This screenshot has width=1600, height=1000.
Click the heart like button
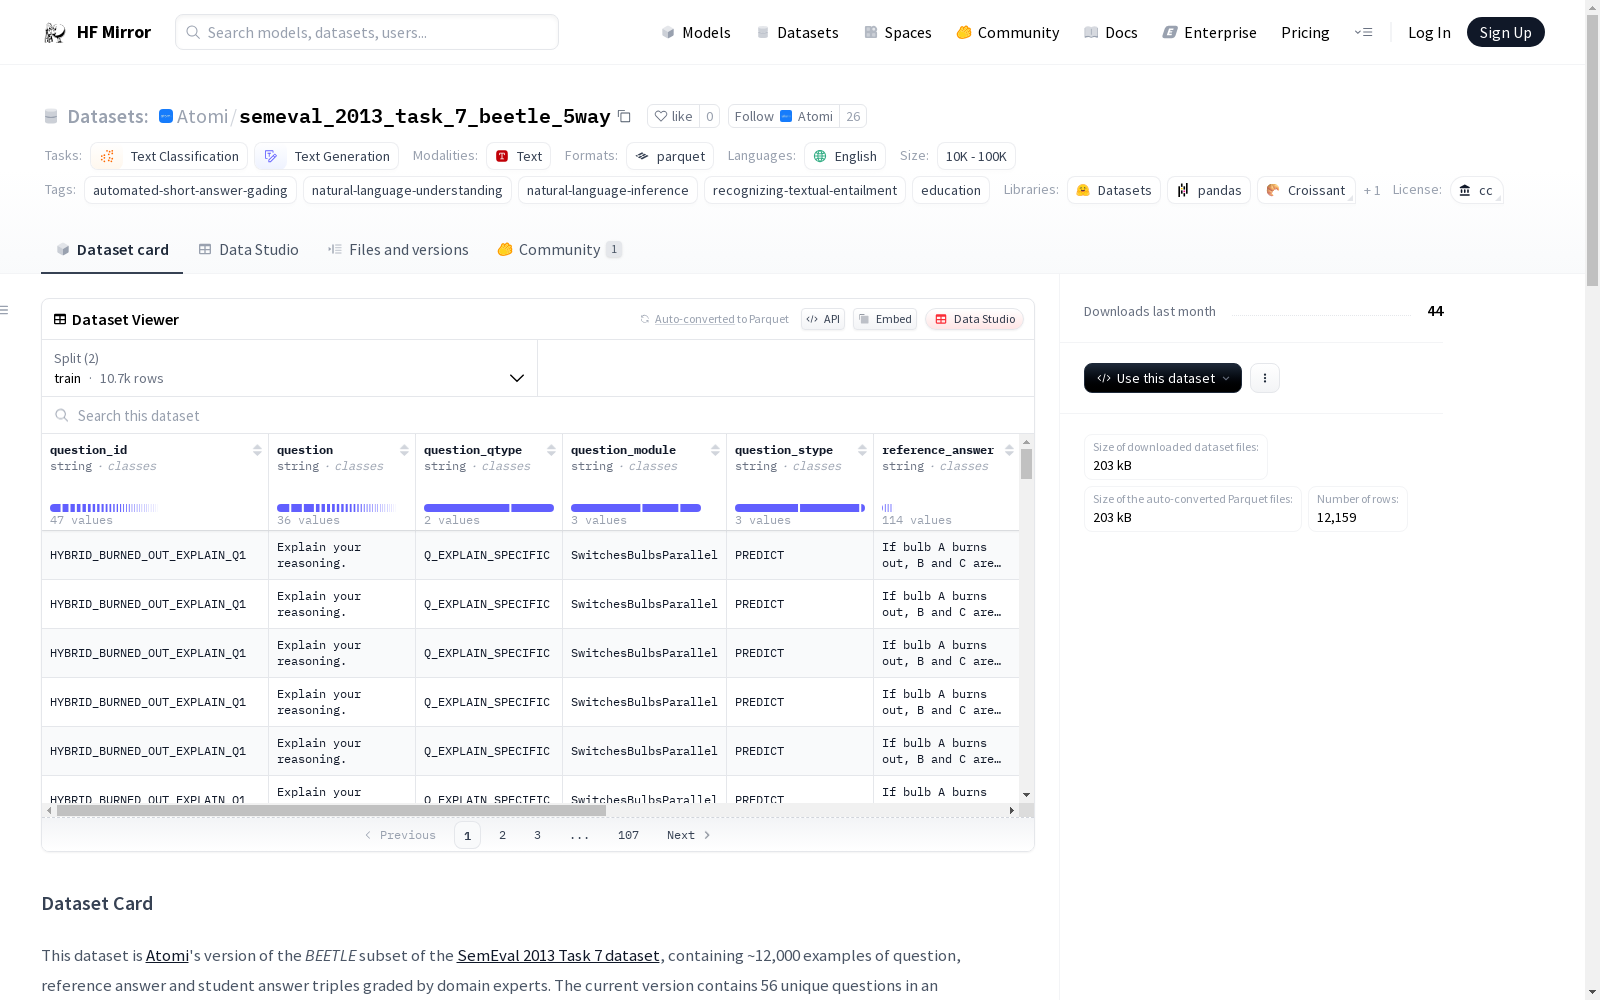[x=673, y=116]
